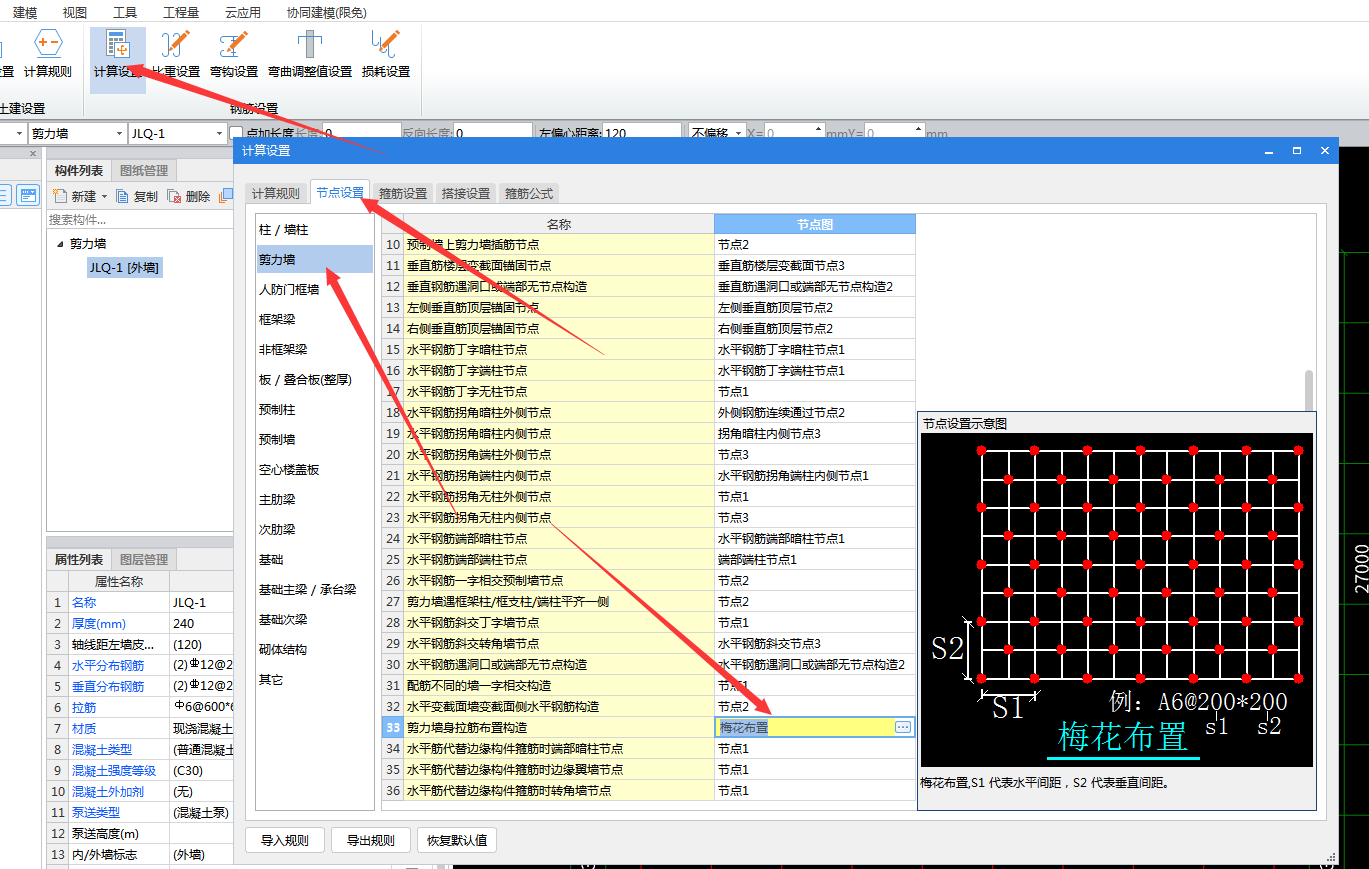The image size is (1369, 869).
Task: Click 端部端柱节点1 cell
Action: pyautogui.click(x=815, y=560)
